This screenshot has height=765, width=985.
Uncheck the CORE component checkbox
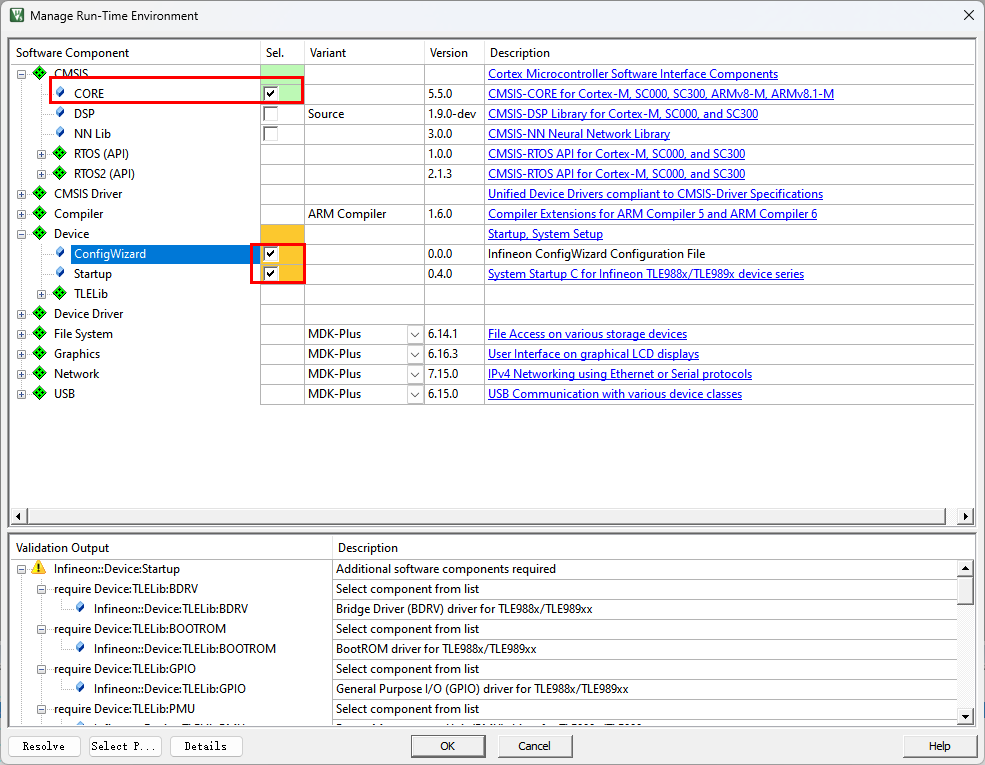pyautogui.click(x=270, y=94)
